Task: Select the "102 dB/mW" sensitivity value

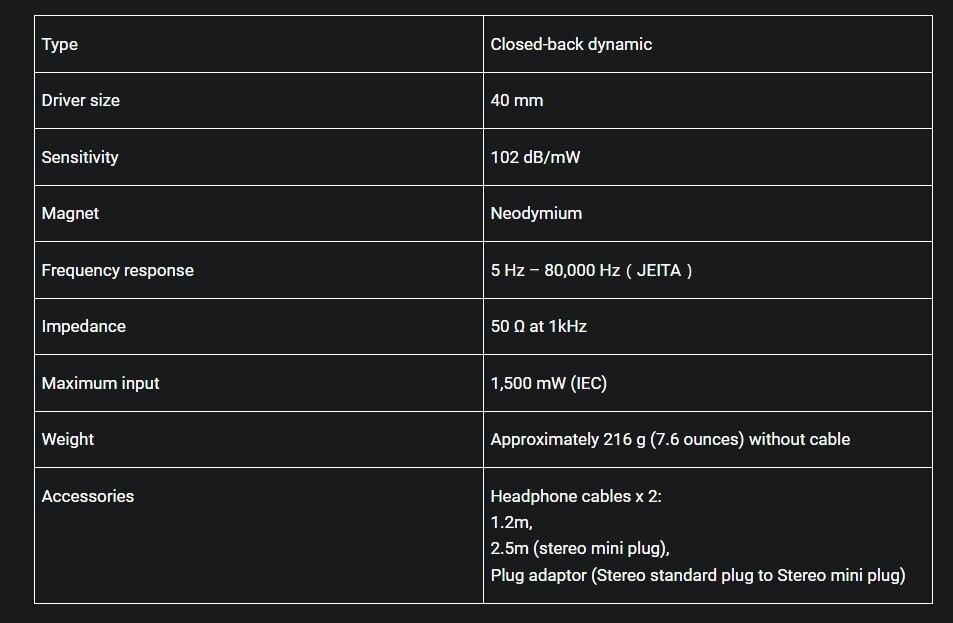Action: (535, 157)
